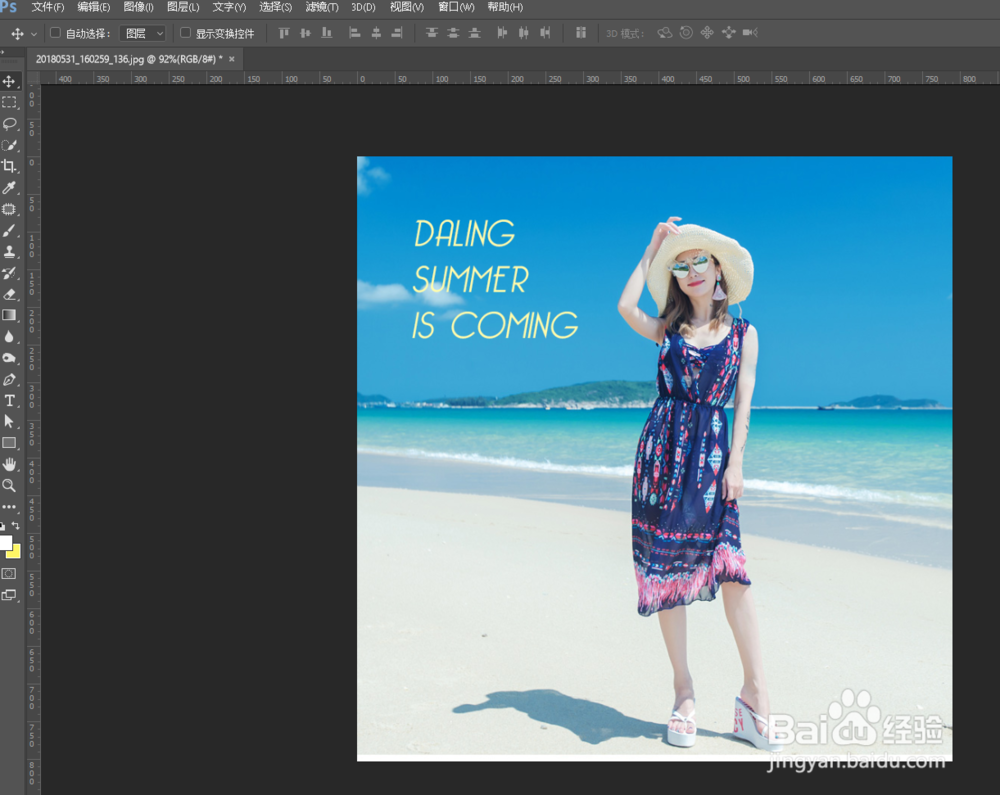1000x795 pixels.
Task: Open the 文字(Y) menu
Action: coord(229,7)
